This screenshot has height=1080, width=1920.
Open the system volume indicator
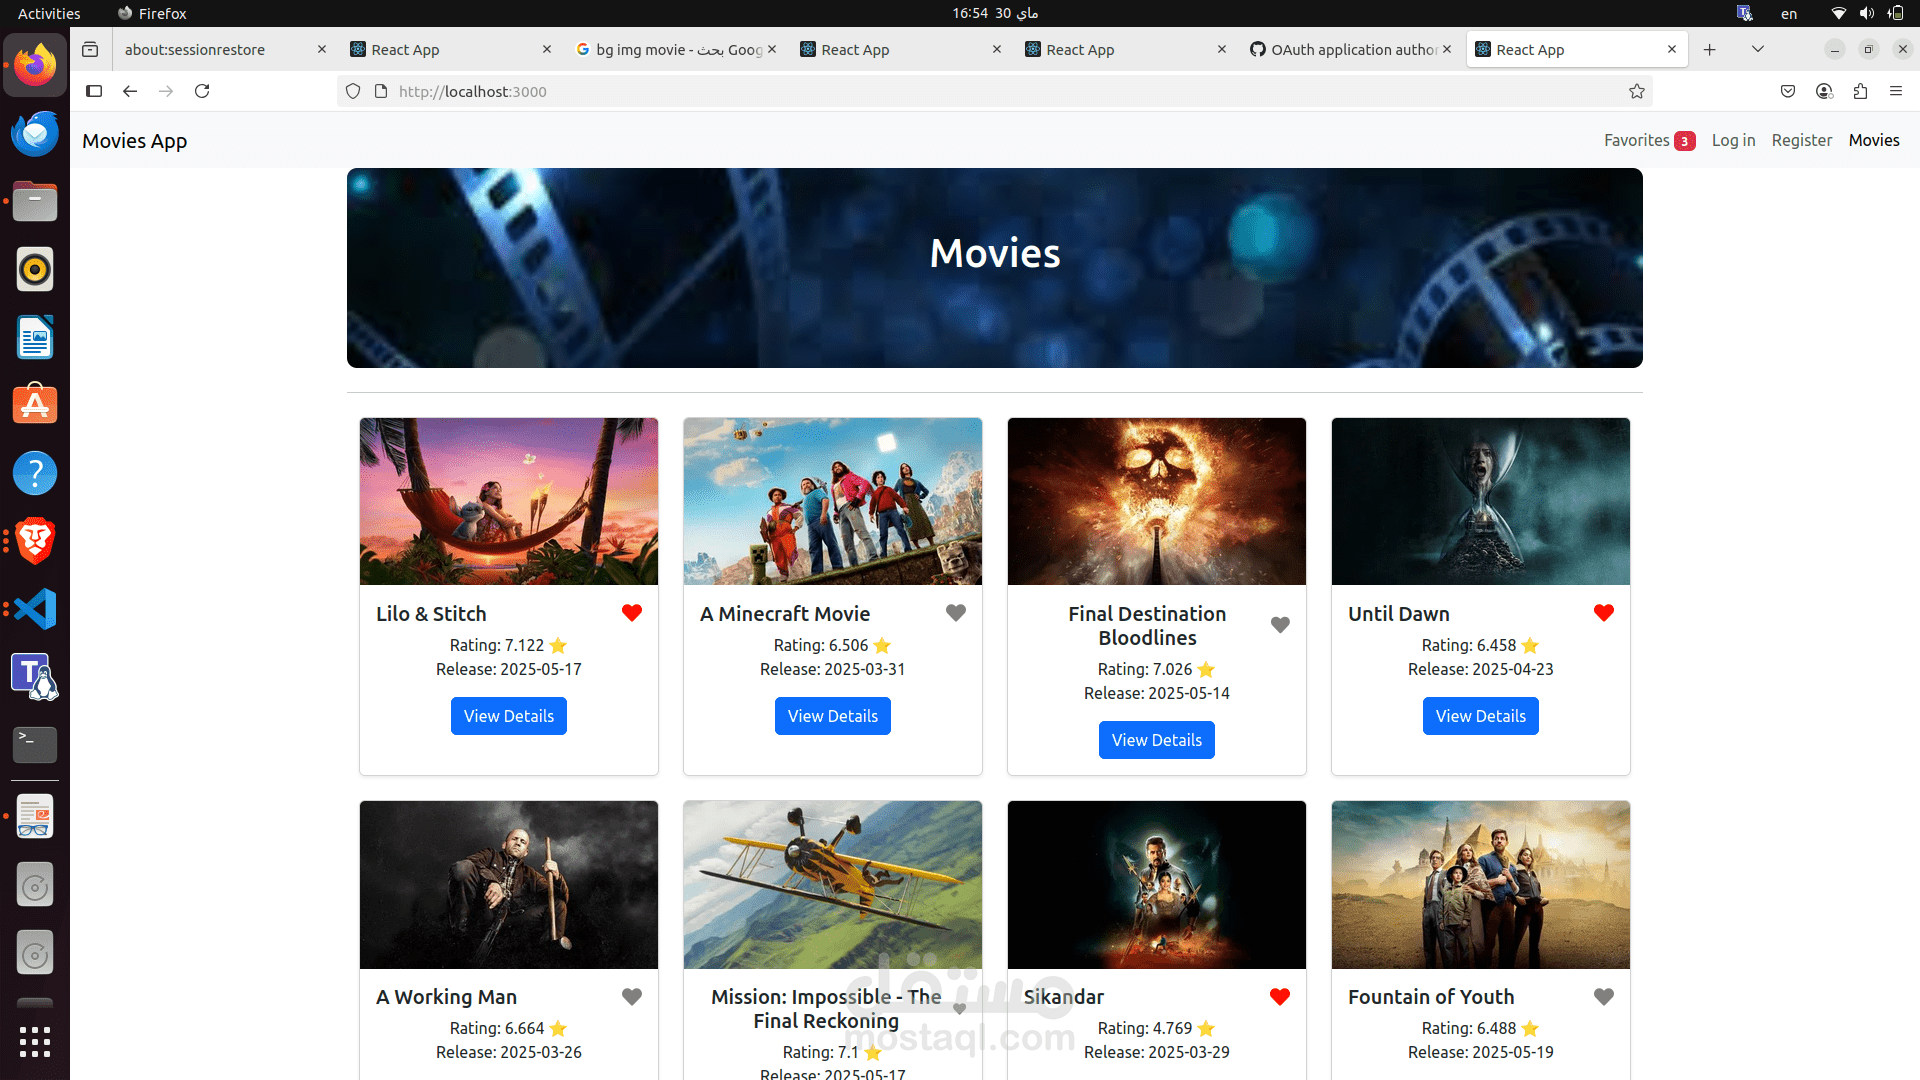1867,13
